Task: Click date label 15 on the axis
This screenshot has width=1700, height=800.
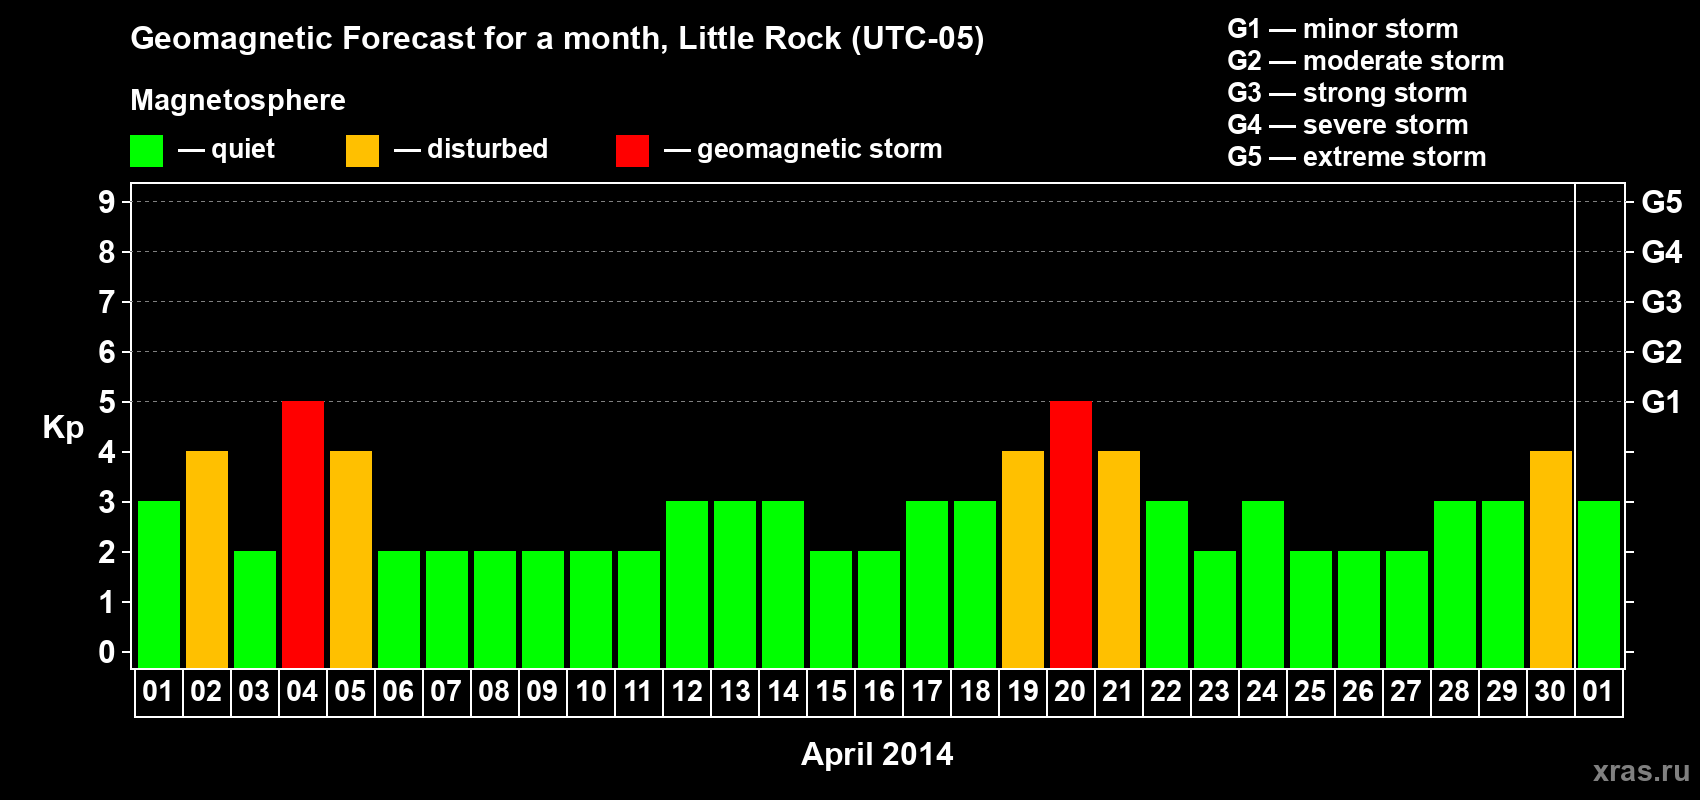Action: pyautogui.click(x=830, y=692)
